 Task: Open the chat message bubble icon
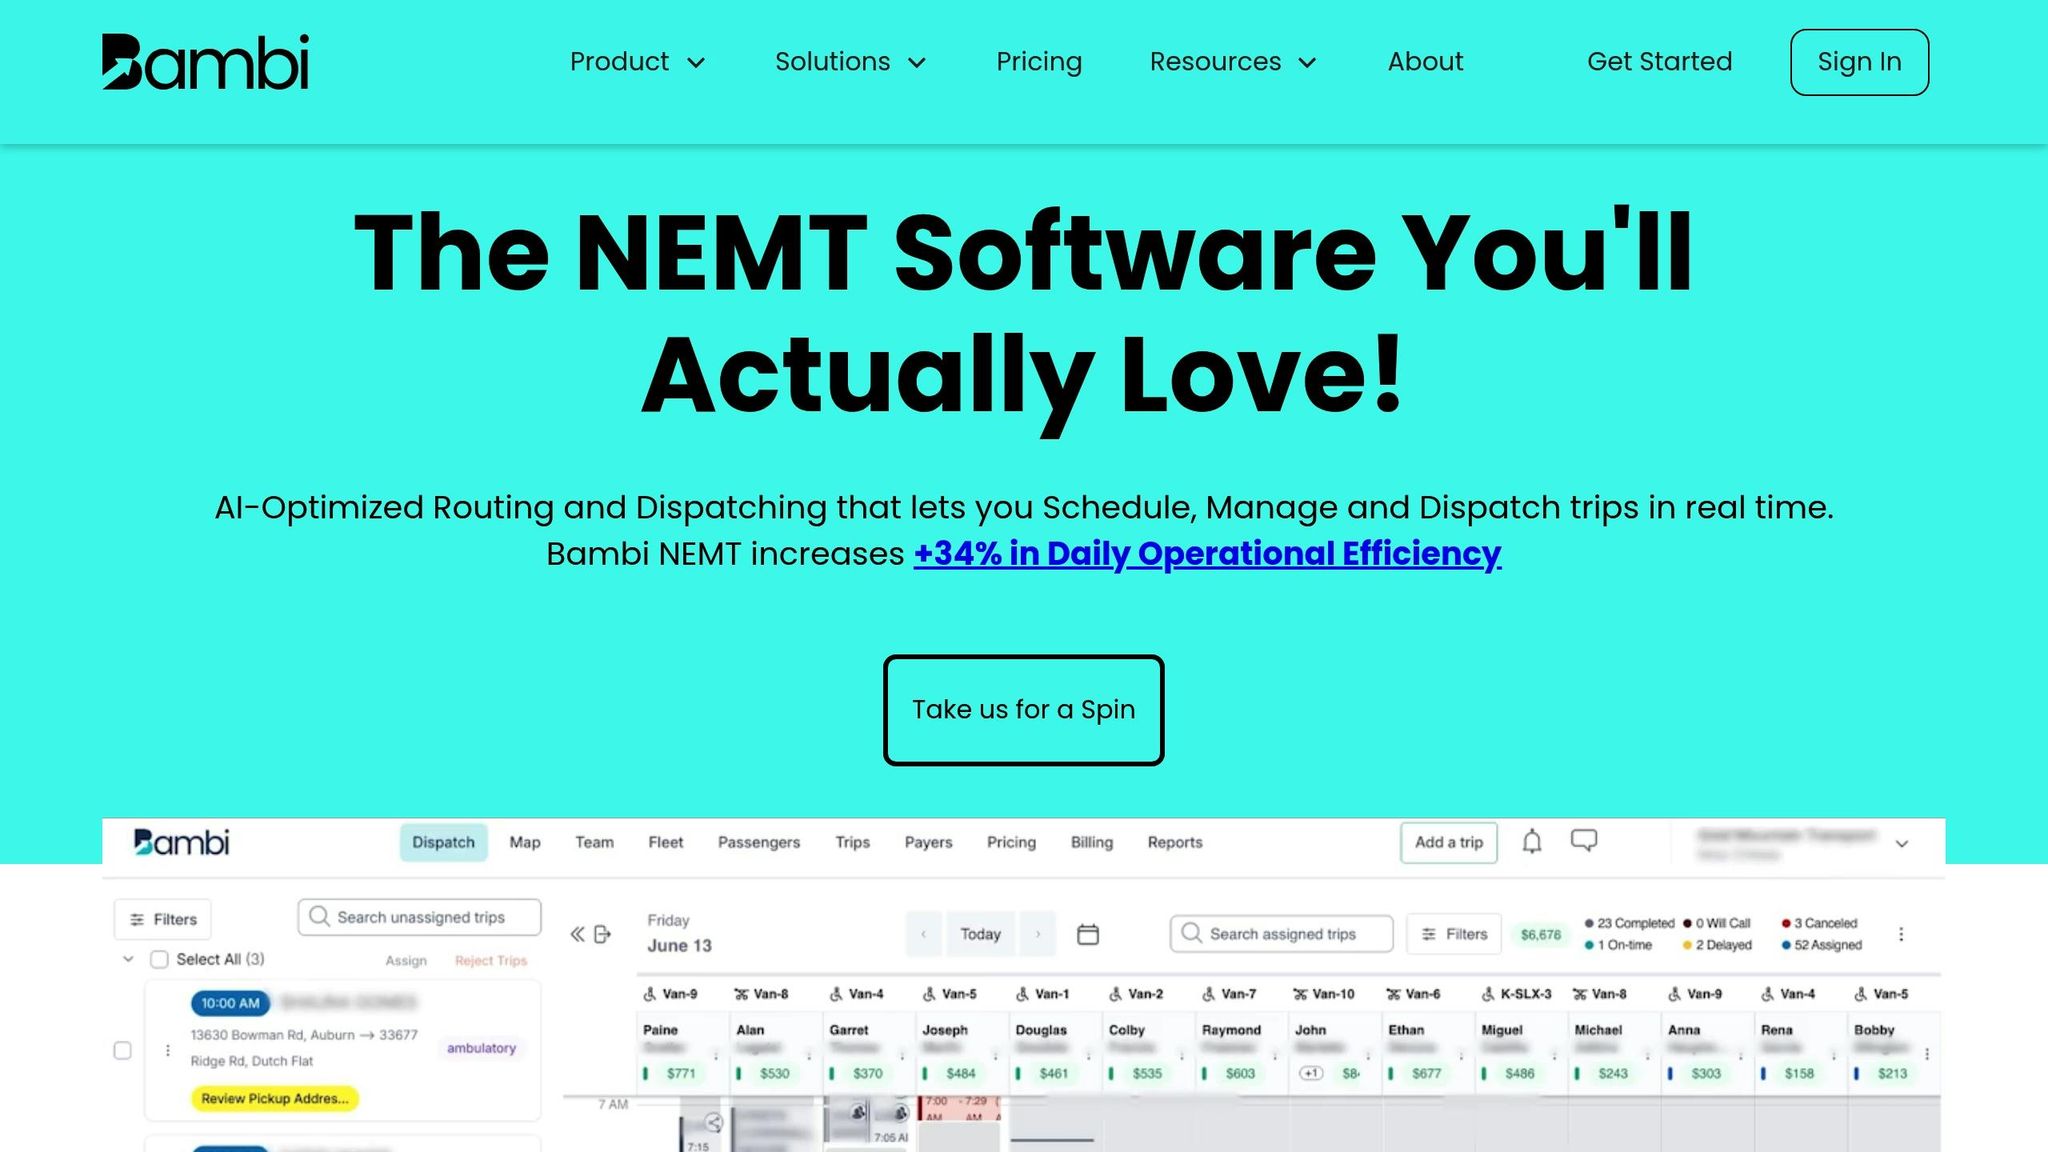1583,840
